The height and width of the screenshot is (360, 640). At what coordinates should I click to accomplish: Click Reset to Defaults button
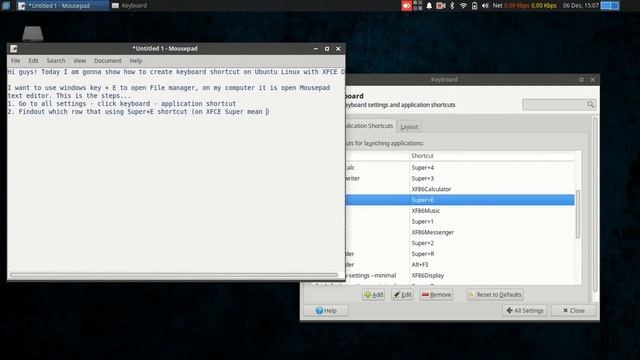pyautogui.click(x=495, y=295)
